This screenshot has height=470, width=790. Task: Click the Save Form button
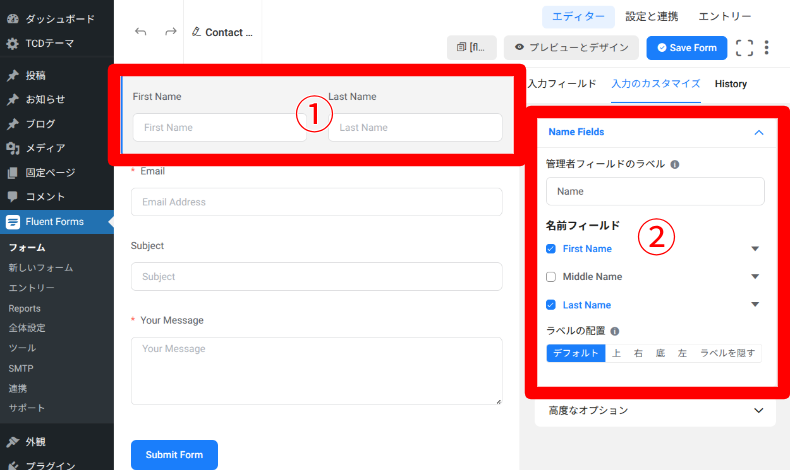click(687, 48)
